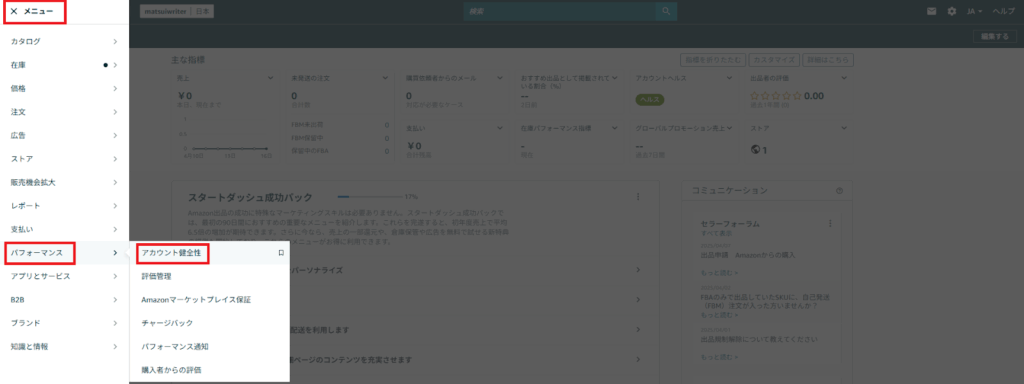Expand the パーソナライズ row chevron
The height and width of the screenshot is (384, 1024).
coord(638,270)
